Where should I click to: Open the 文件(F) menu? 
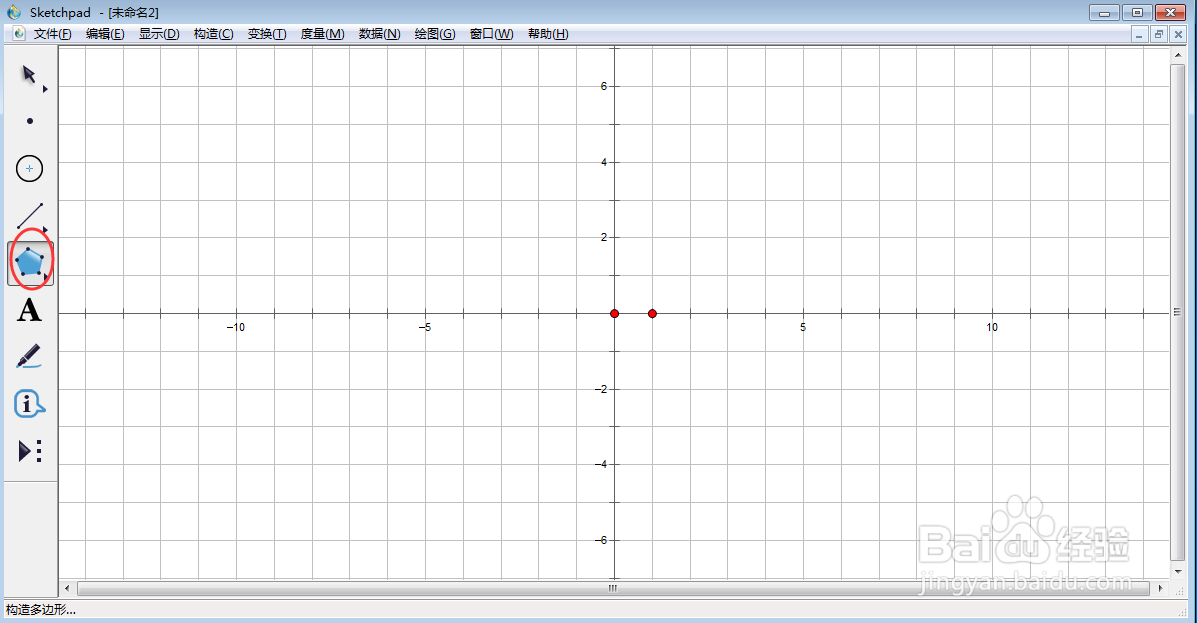tap(53, 34)
